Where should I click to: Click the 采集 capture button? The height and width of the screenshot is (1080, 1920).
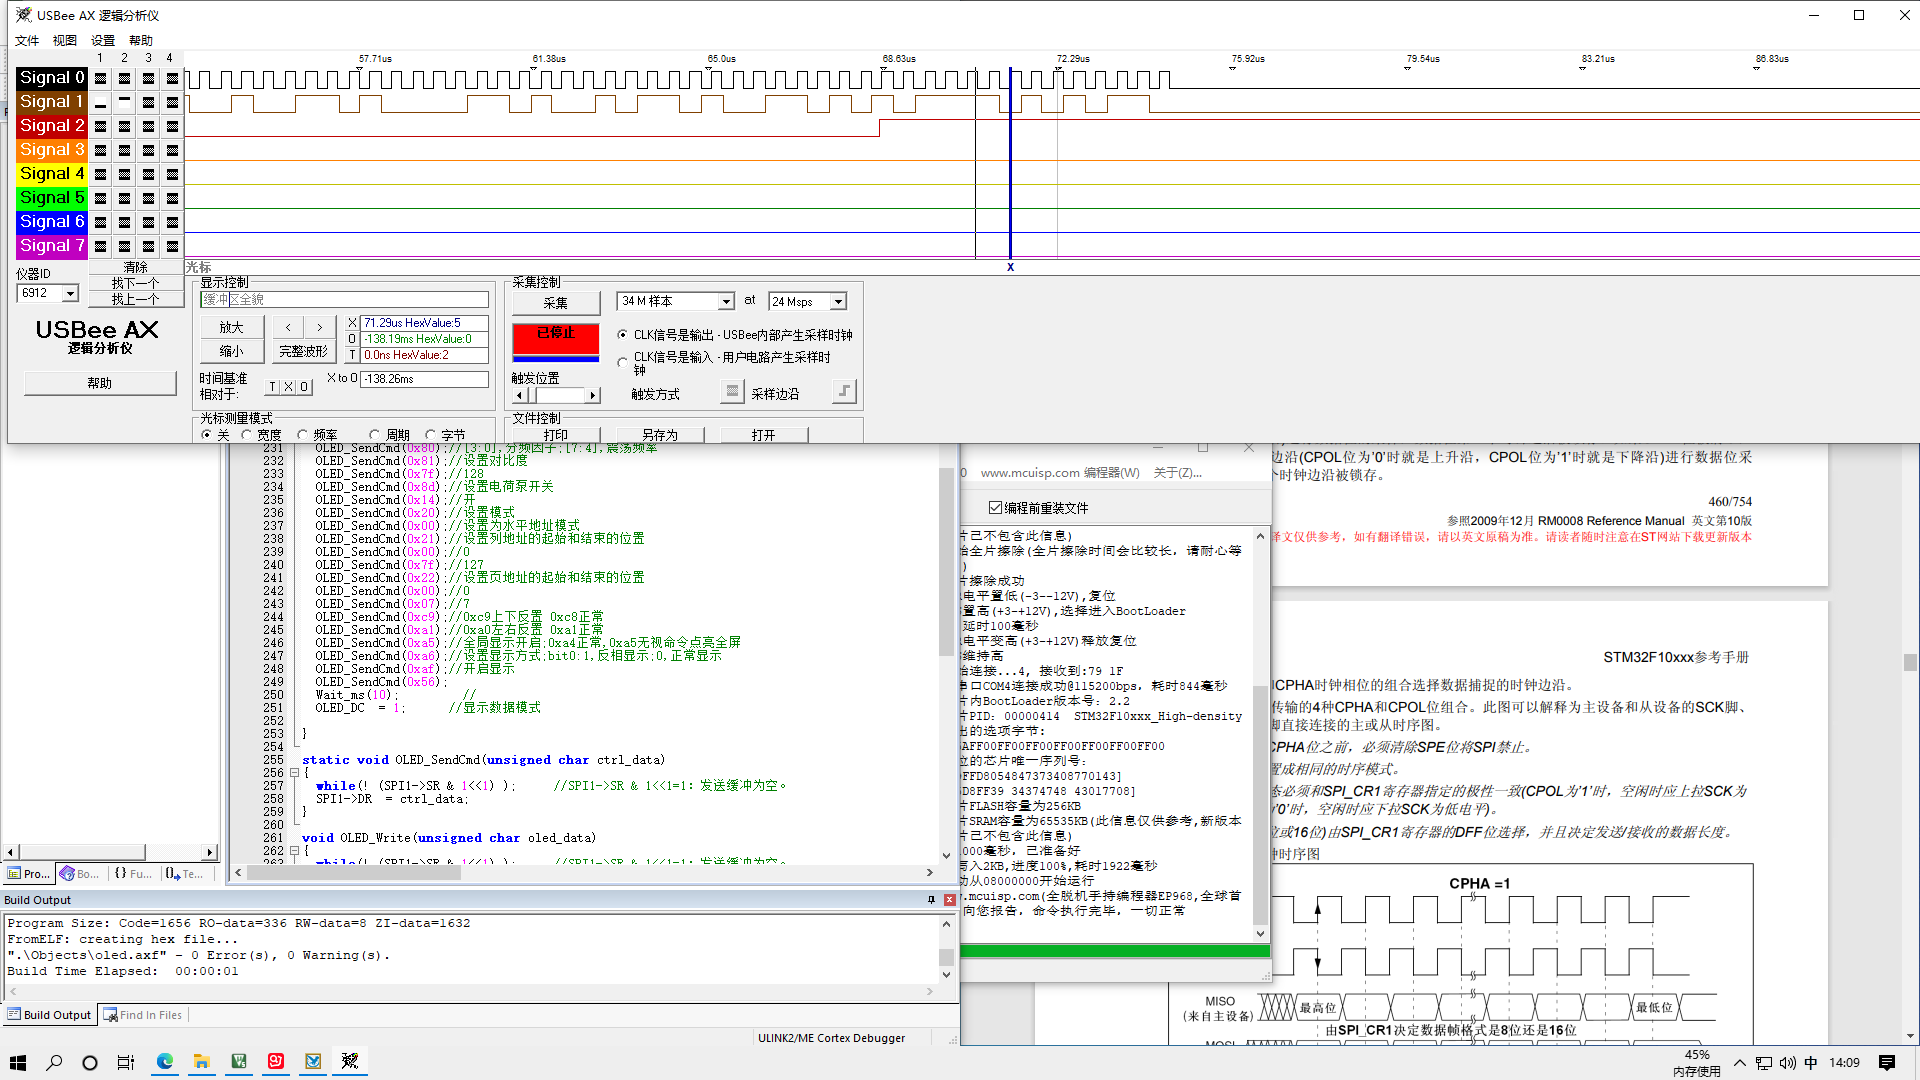tap(556, 303)
